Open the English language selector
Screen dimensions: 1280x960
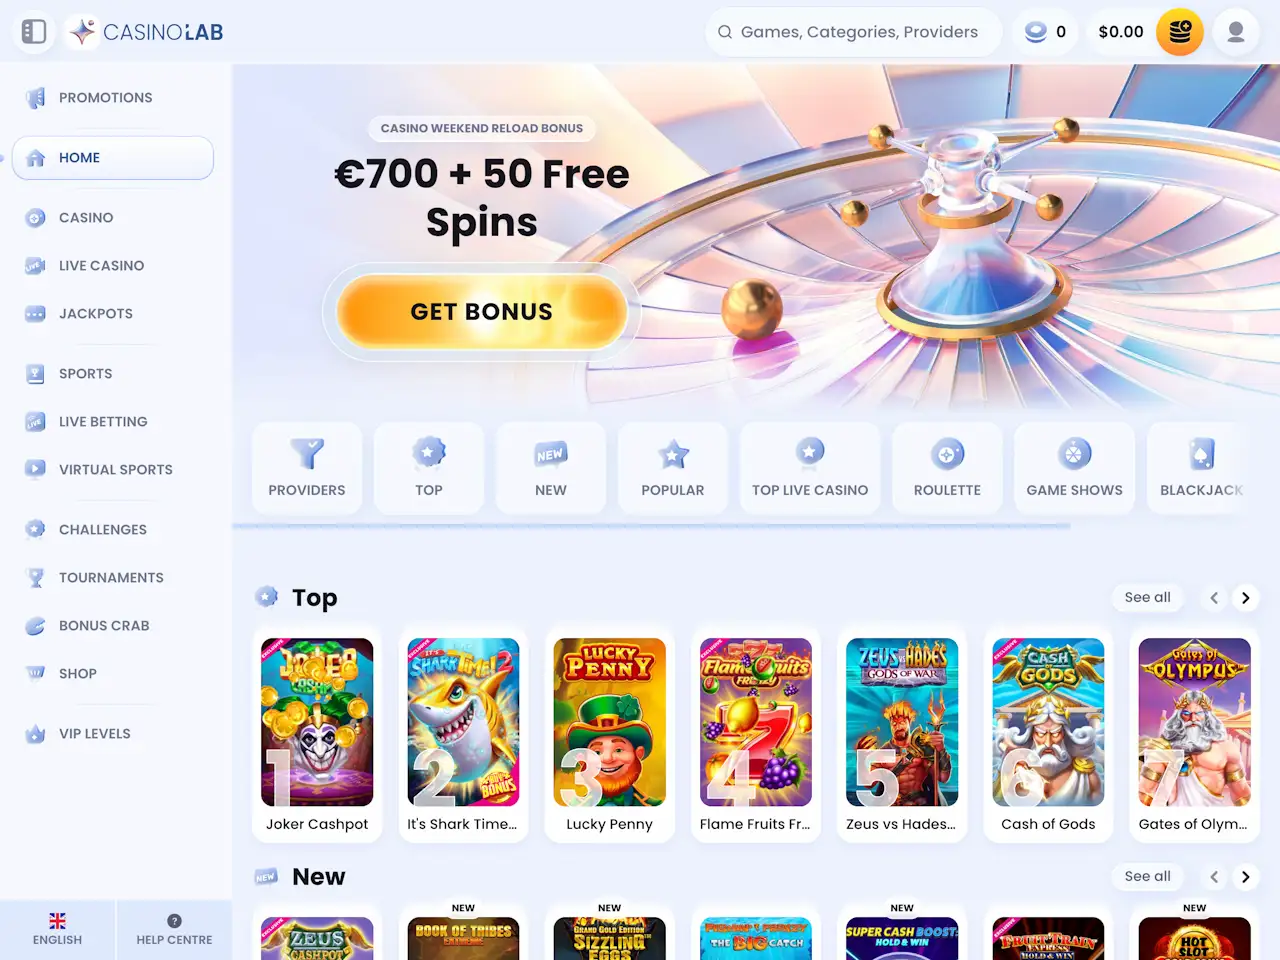pos(57,930)
